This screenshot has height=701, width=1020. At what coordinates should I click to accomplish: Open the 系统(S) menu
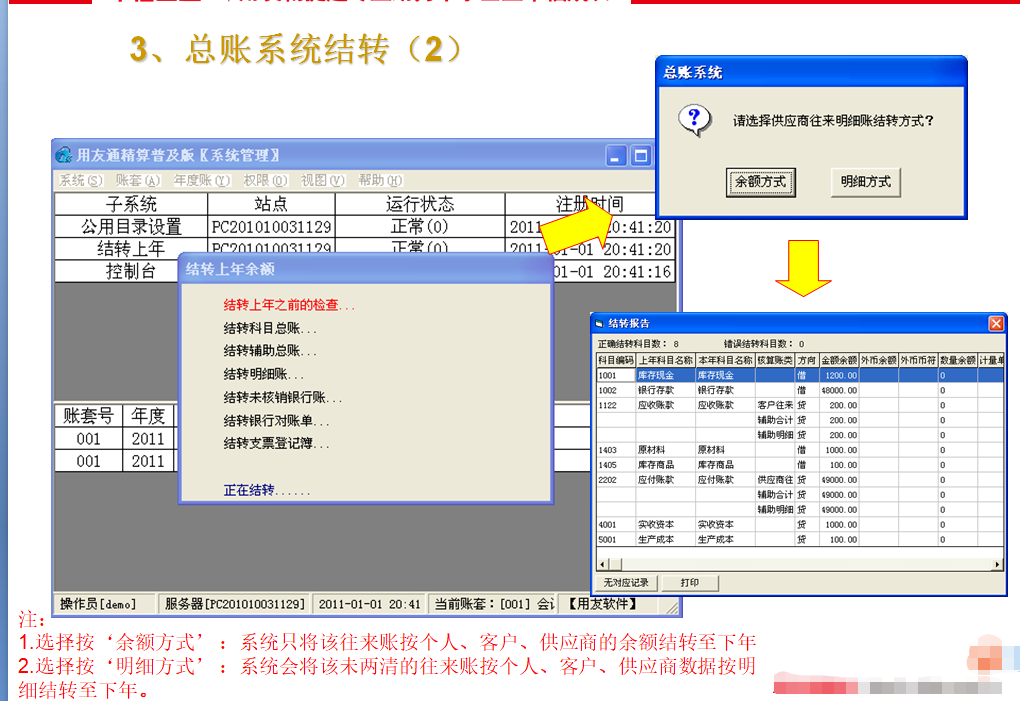click(81, 180)
